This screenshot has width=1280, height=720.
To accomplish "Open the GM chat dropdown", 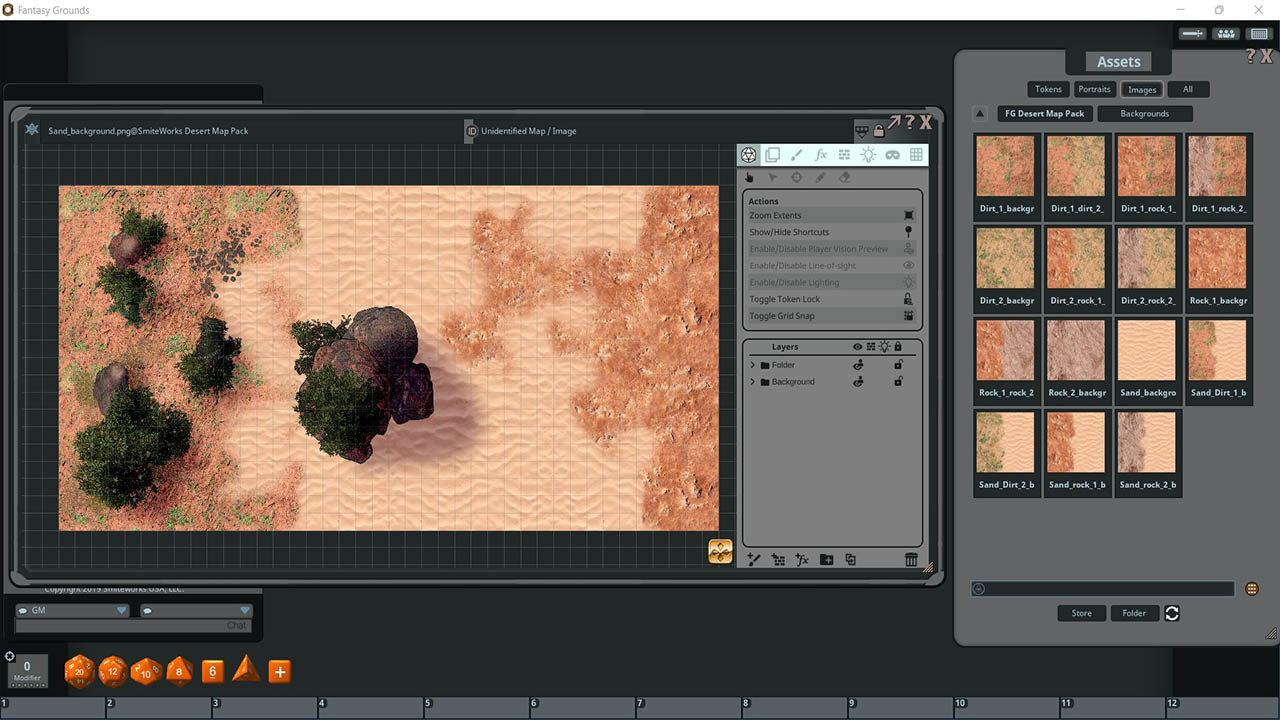I will tap(122, 609).
